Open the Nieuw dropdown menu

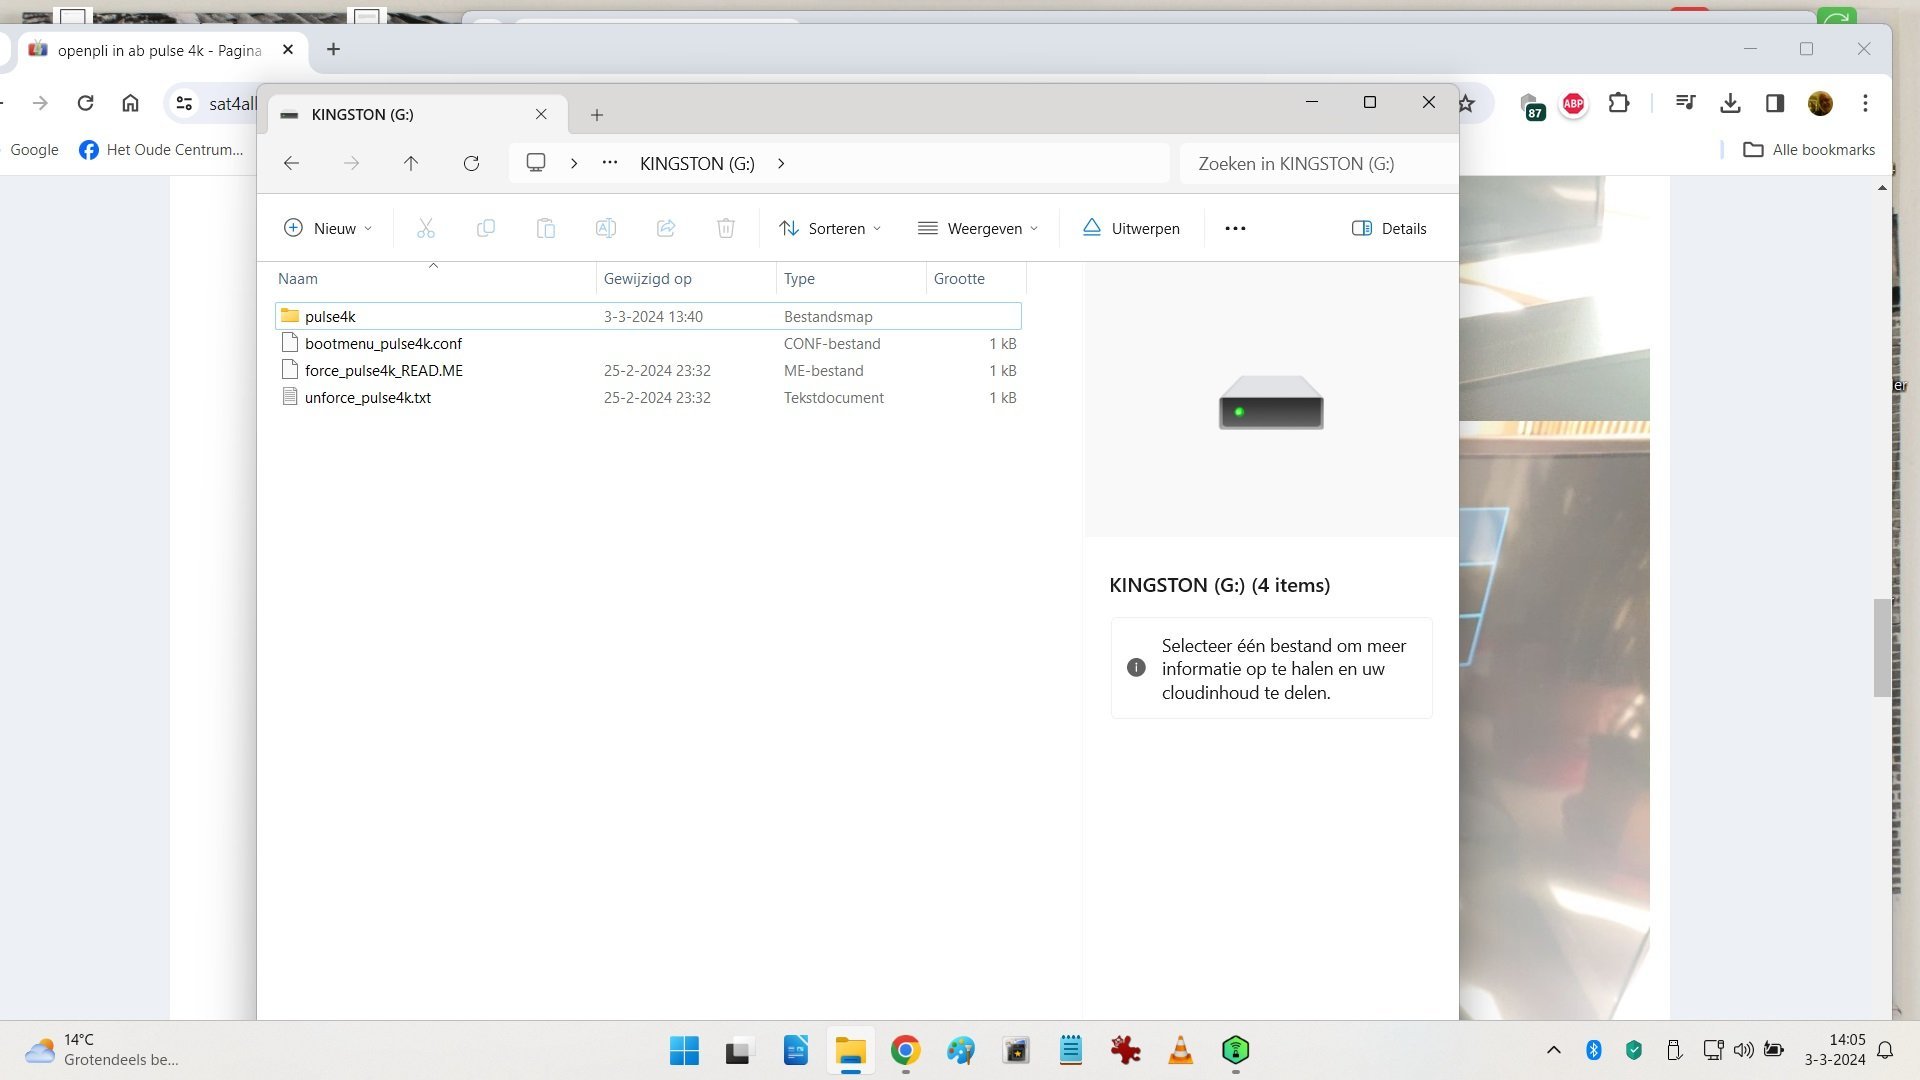[x=328, y=228]
